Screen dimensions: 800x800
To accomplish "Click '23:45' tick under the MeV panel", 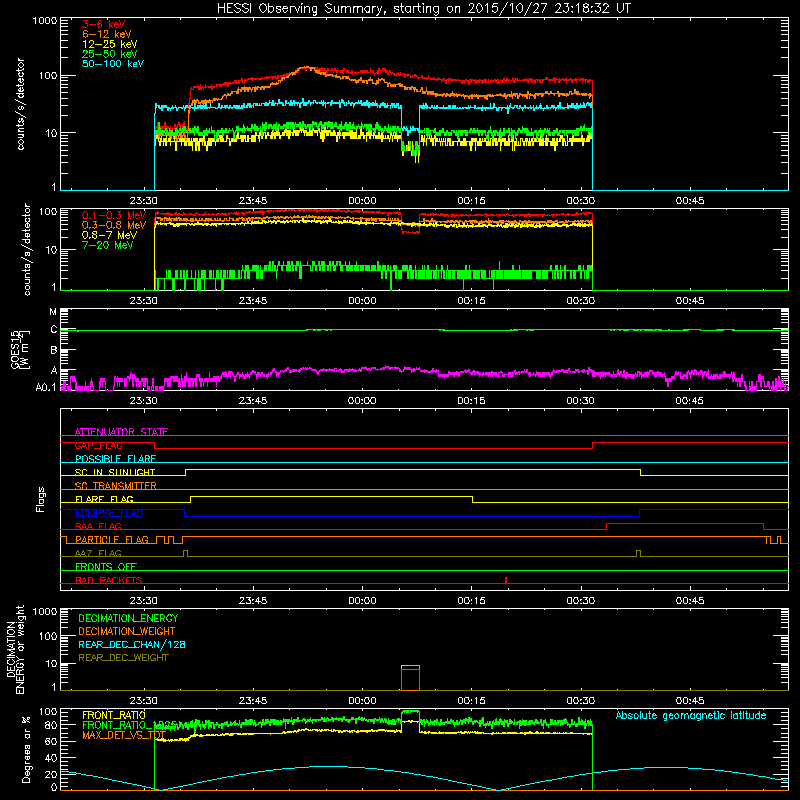I will [253, 301].
